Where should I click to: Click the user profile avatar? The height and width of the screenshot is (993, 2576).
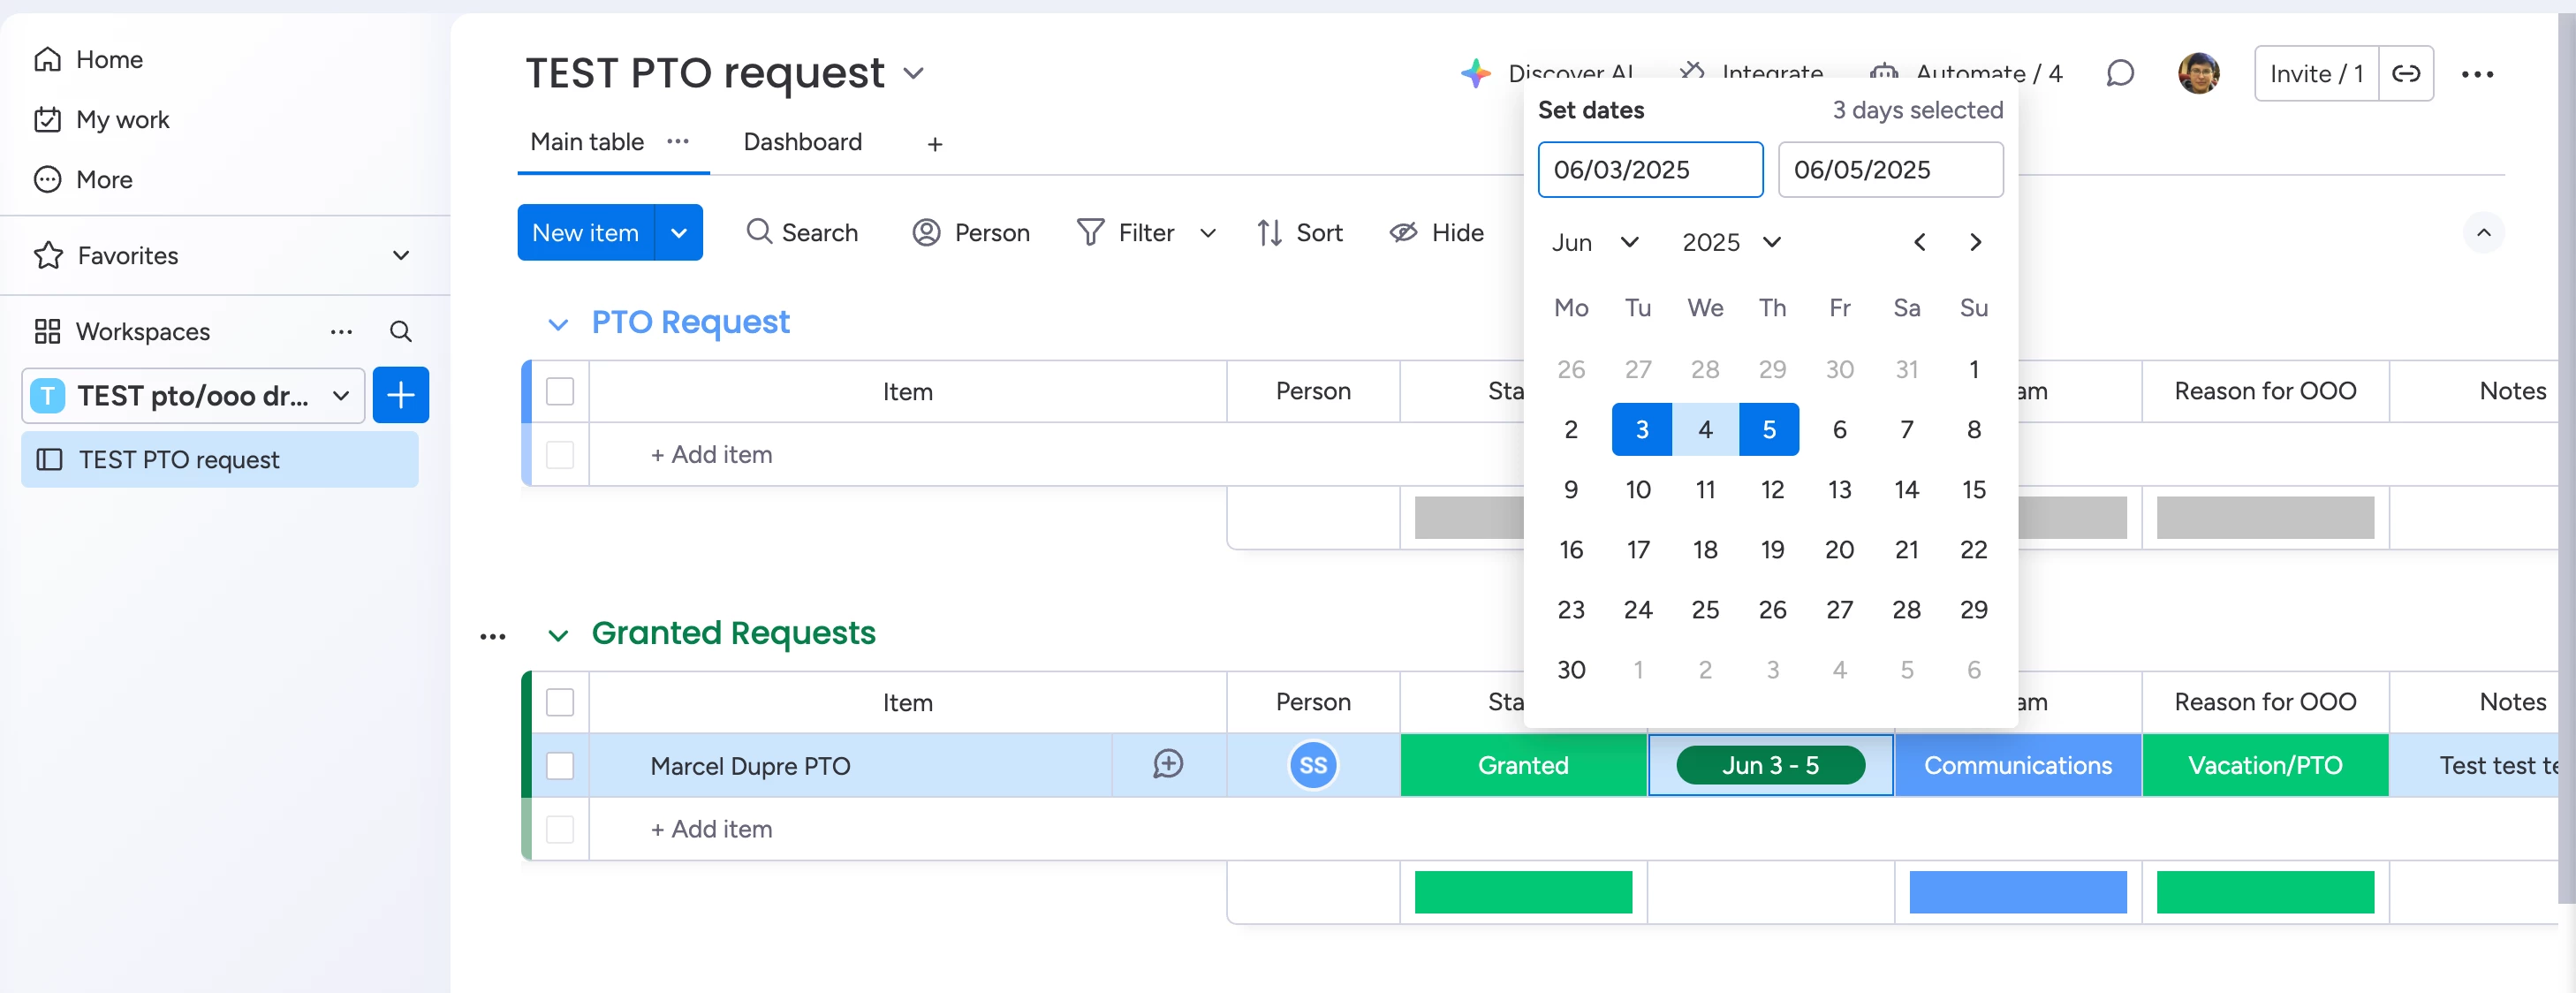click(x=2198, y=73)
